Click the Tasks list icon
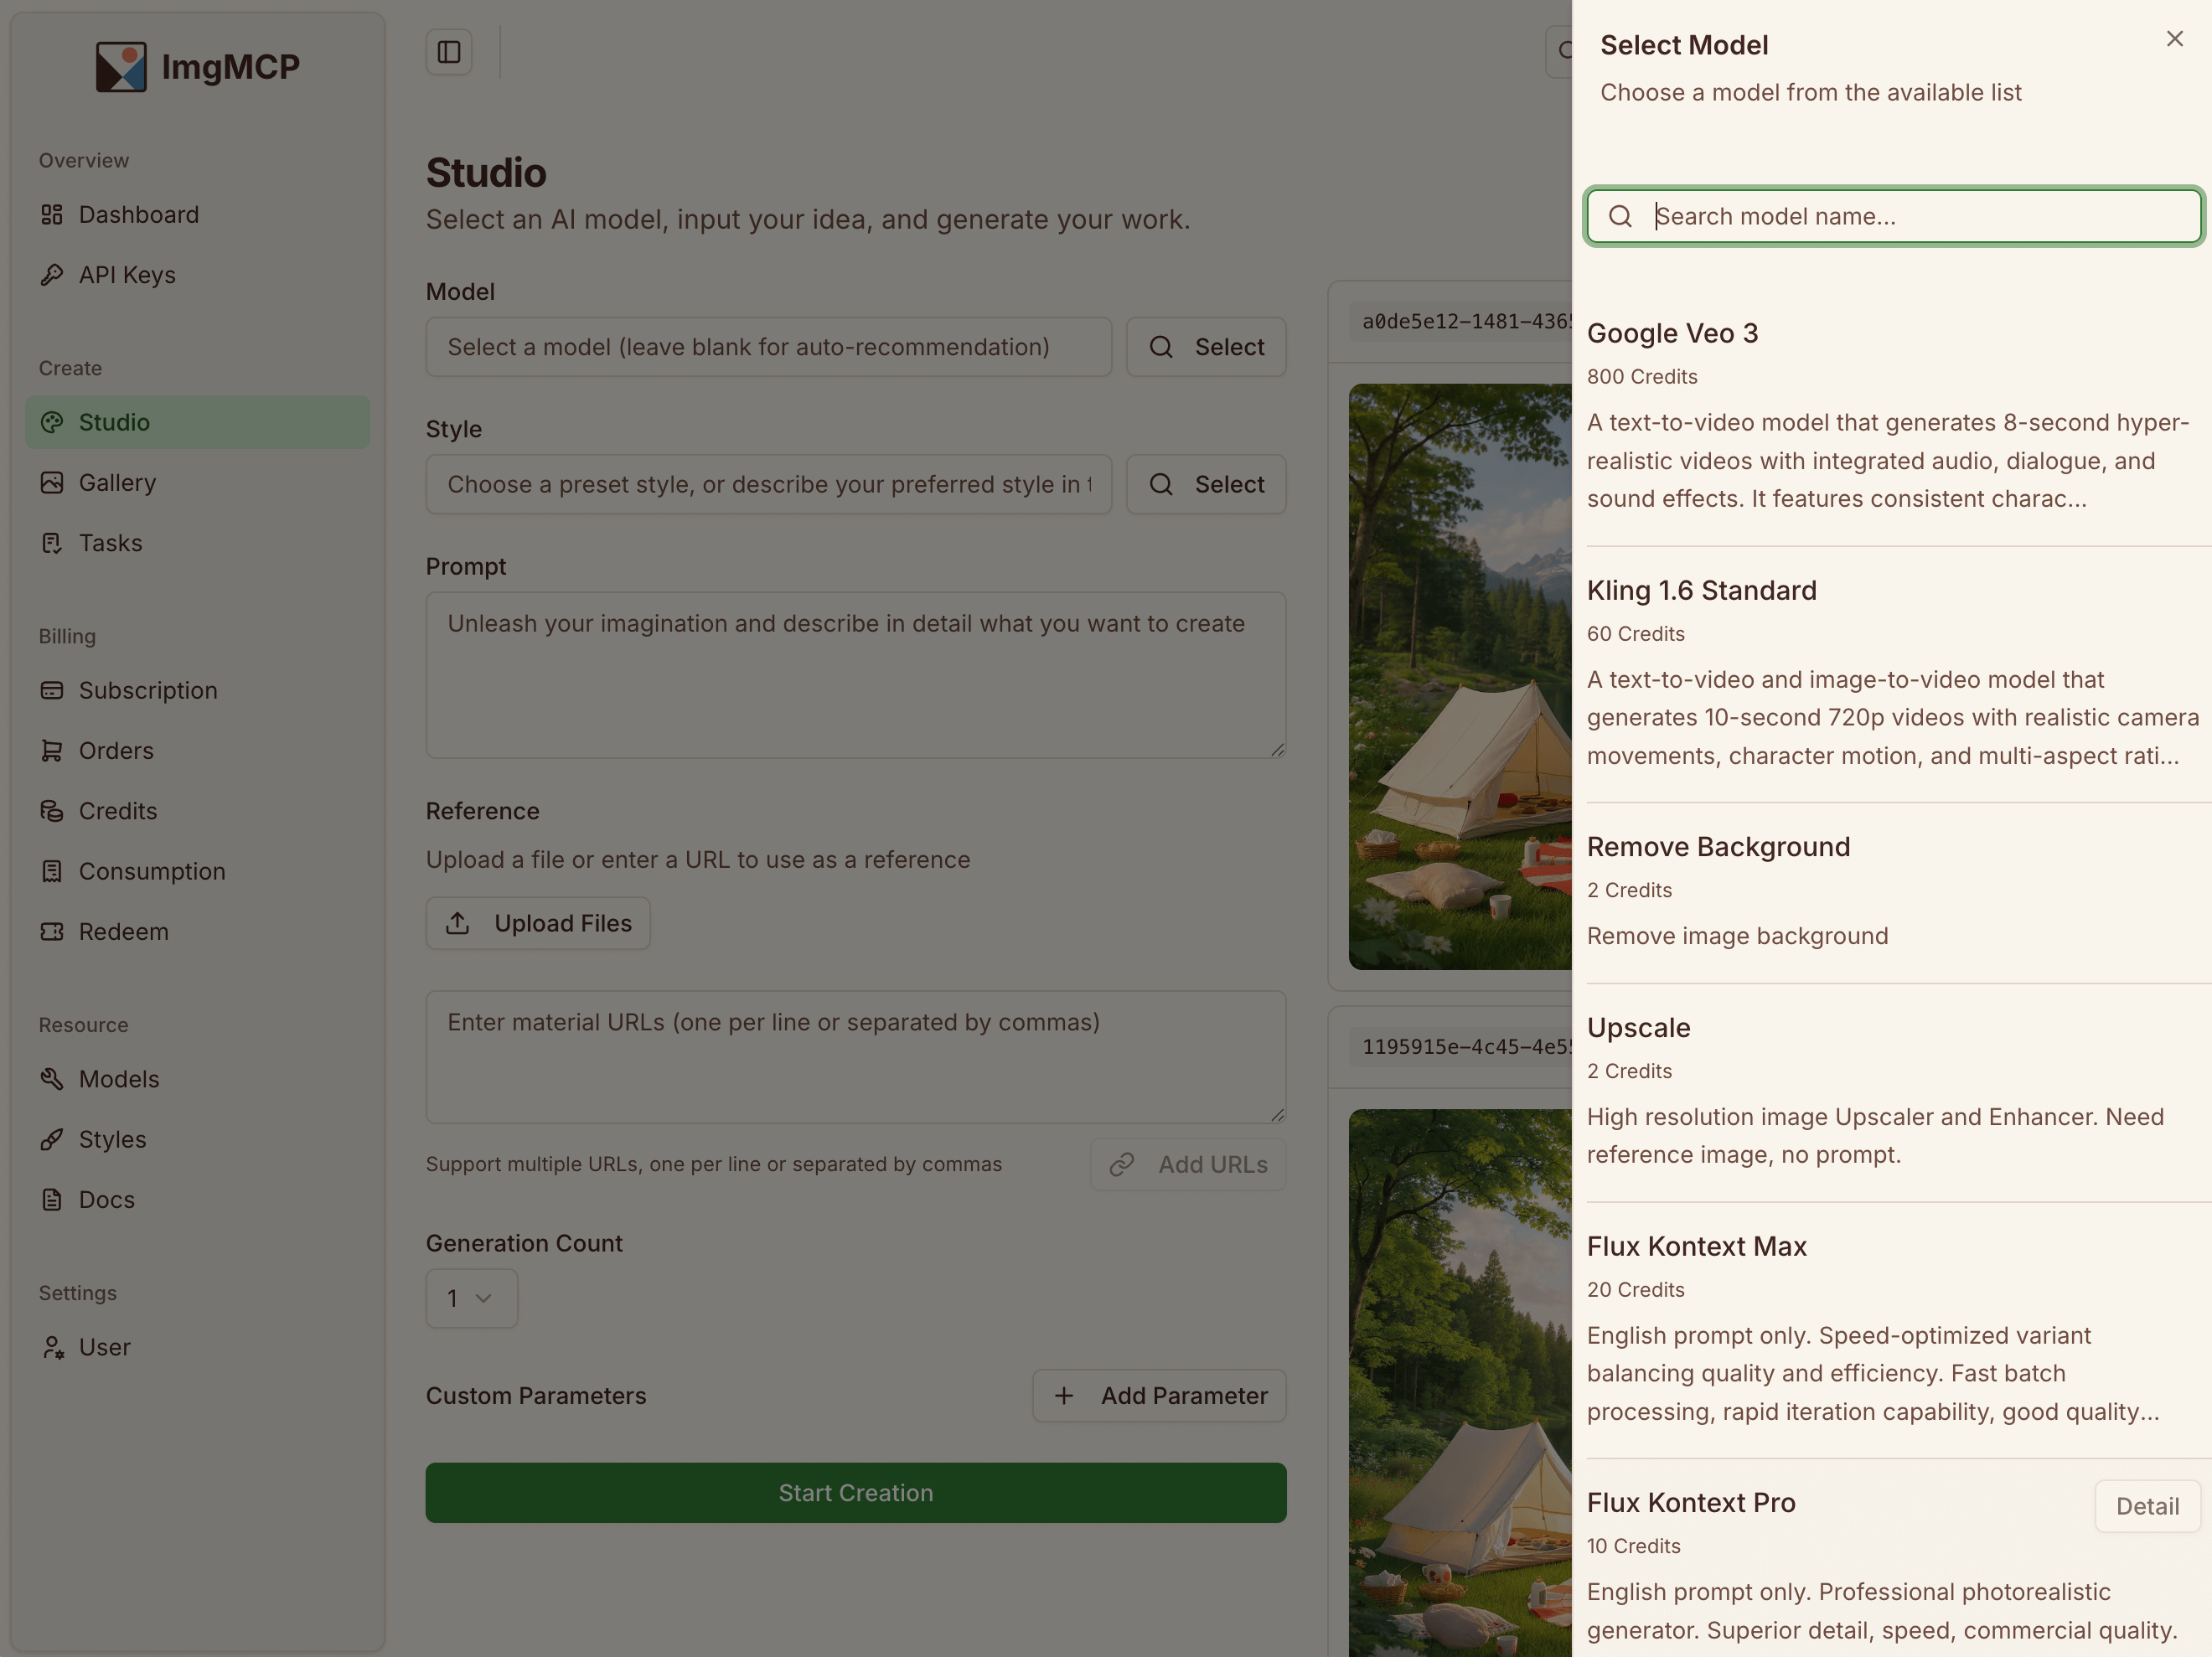 [x=52, y=543]
